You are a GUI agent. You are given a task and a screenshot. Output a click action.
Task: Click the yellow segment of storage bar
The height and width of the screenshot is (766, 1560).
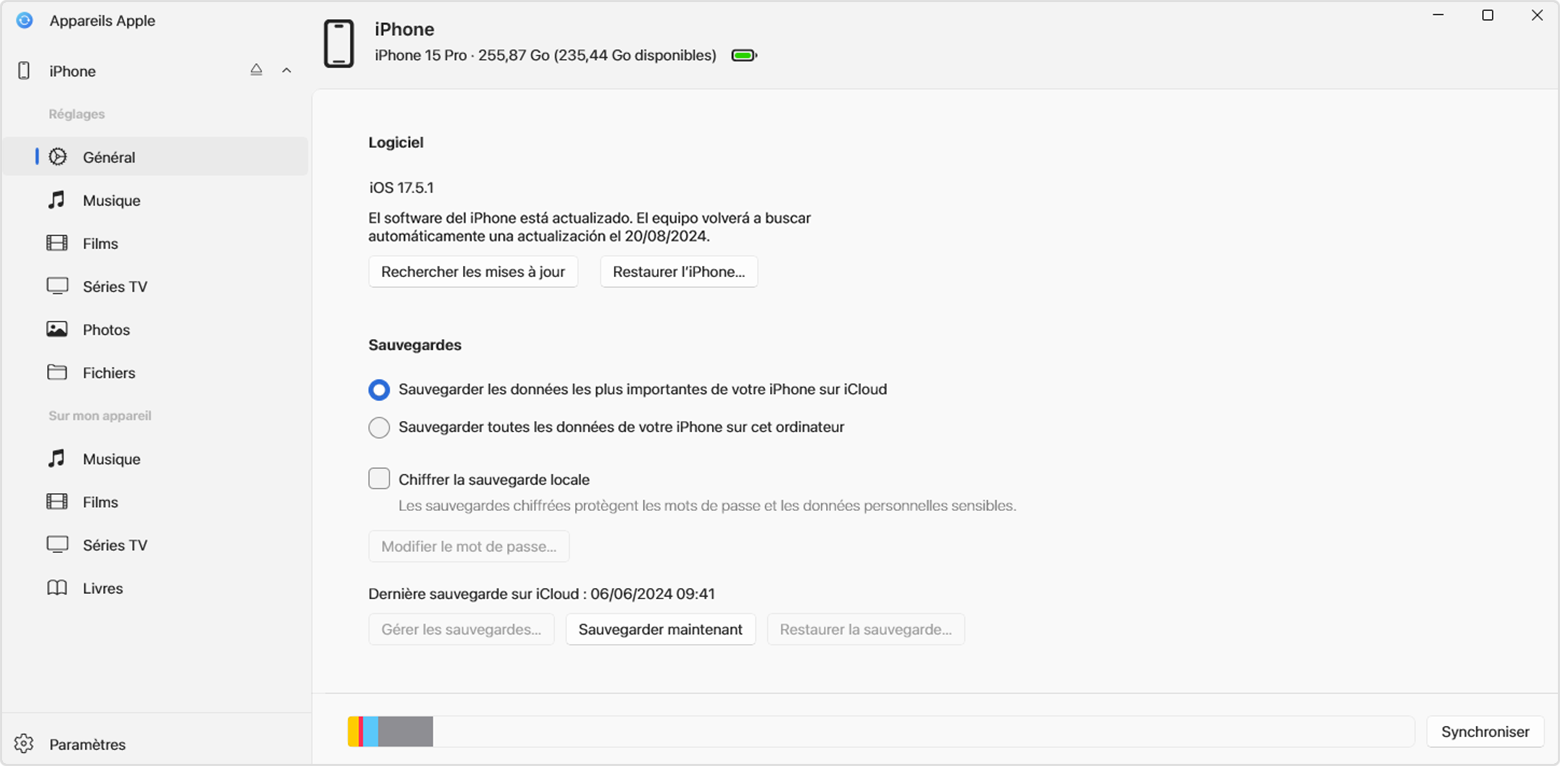(x=352, y=731)
